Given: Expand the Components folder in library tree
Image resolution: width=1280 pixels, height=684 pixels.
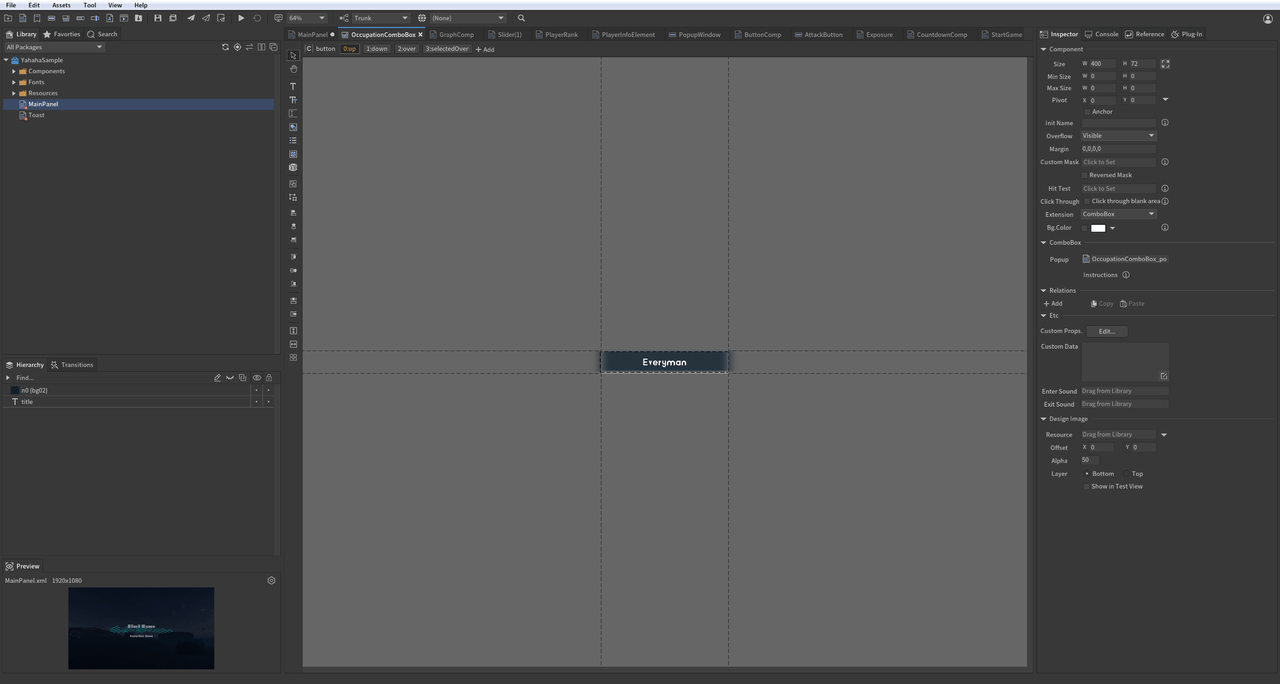Looking at the screenshot, I should coord(14,71).
